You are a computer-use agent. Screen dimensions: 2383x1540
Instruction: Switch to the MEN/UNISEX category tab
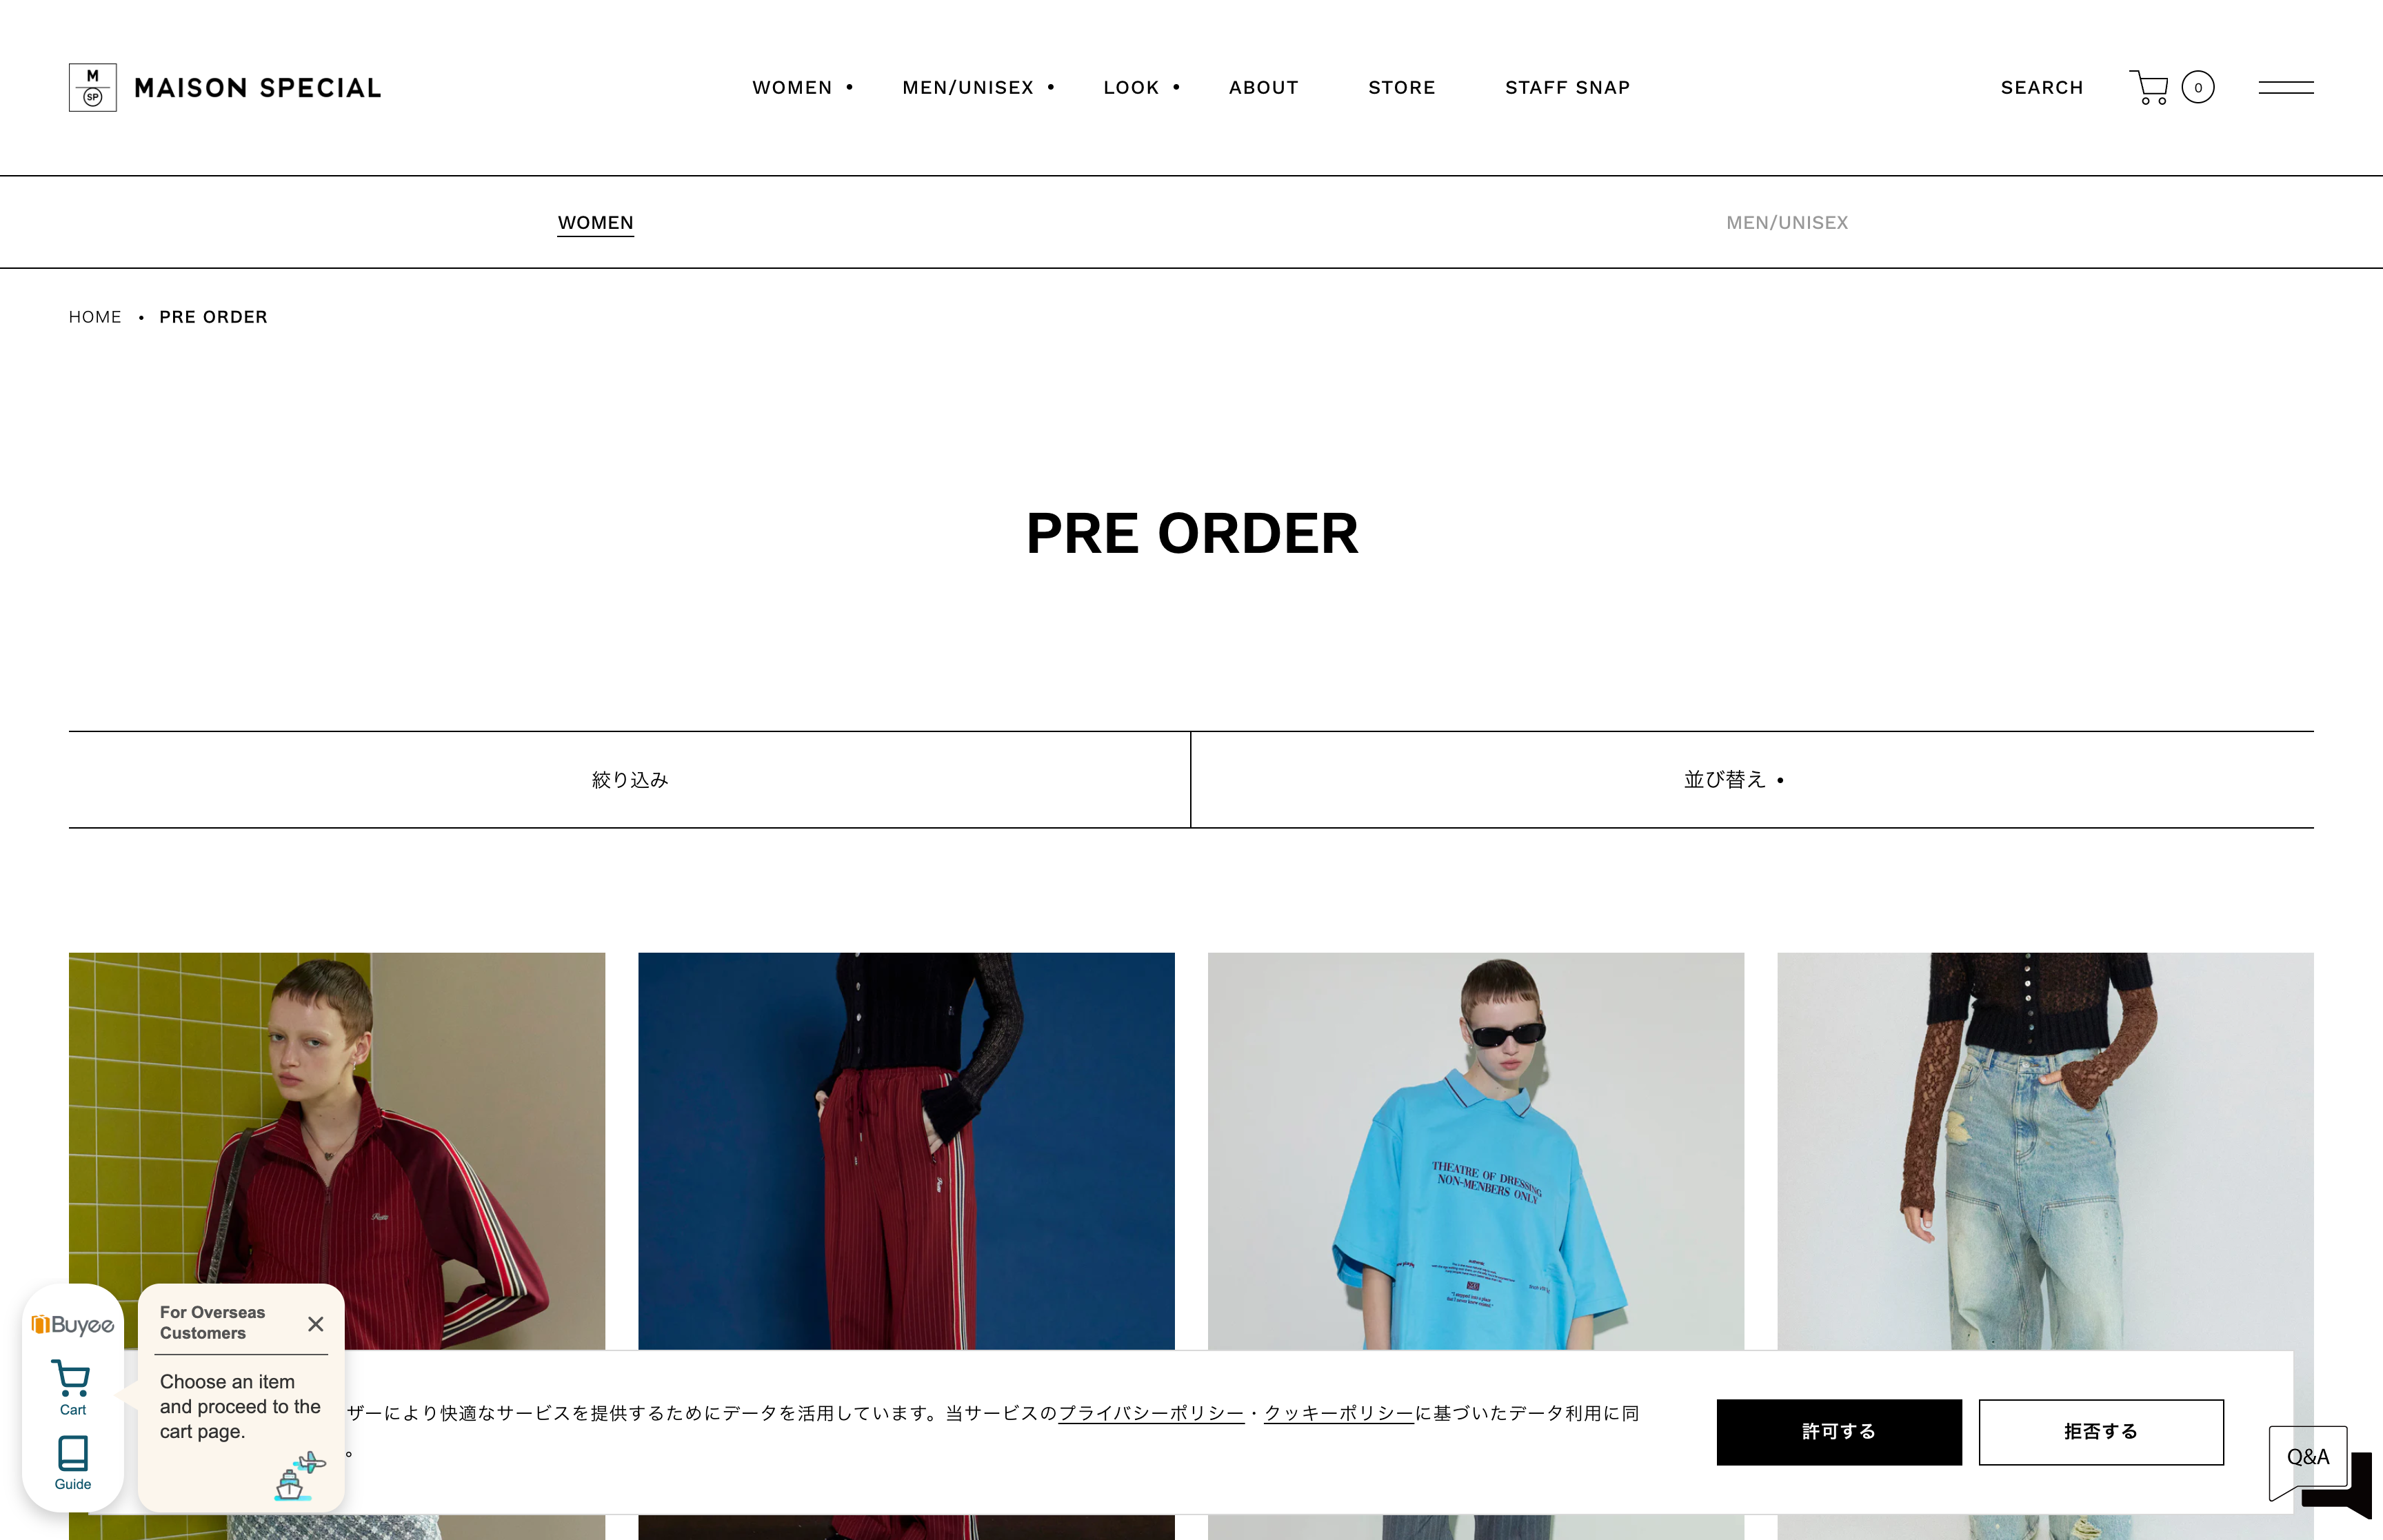[1787, 222]
